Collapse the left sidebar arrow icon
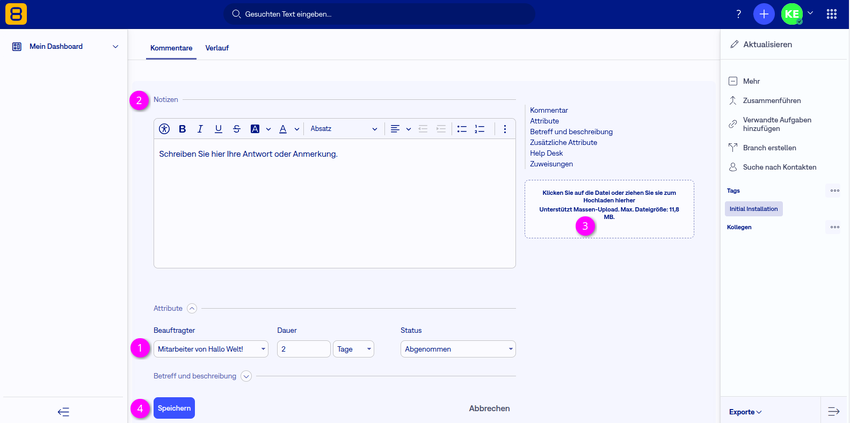 63,412
